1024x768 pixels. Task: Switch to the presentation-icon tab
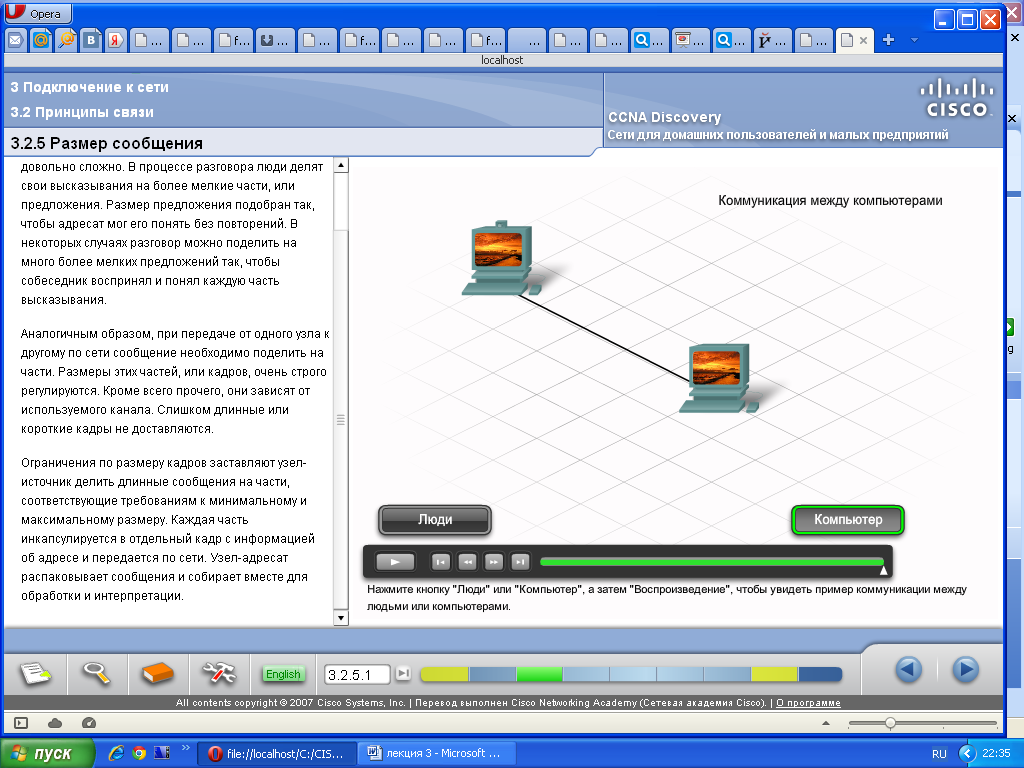point(690,40)
